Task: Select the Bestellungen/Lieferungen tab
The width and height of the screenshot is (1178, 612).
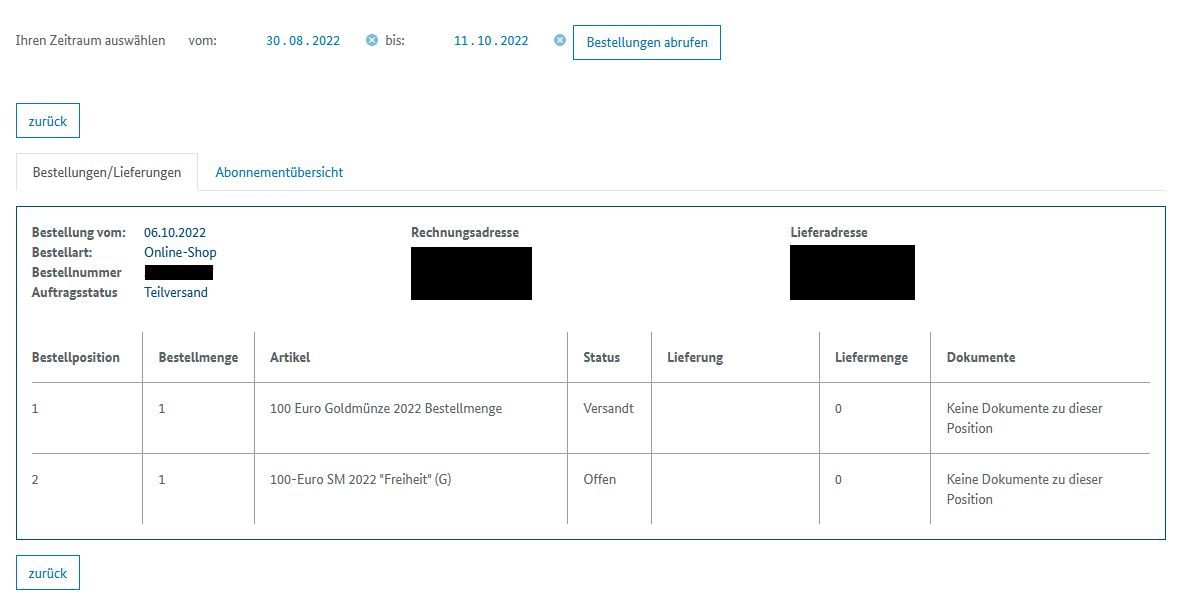Action: click(107, 172)
